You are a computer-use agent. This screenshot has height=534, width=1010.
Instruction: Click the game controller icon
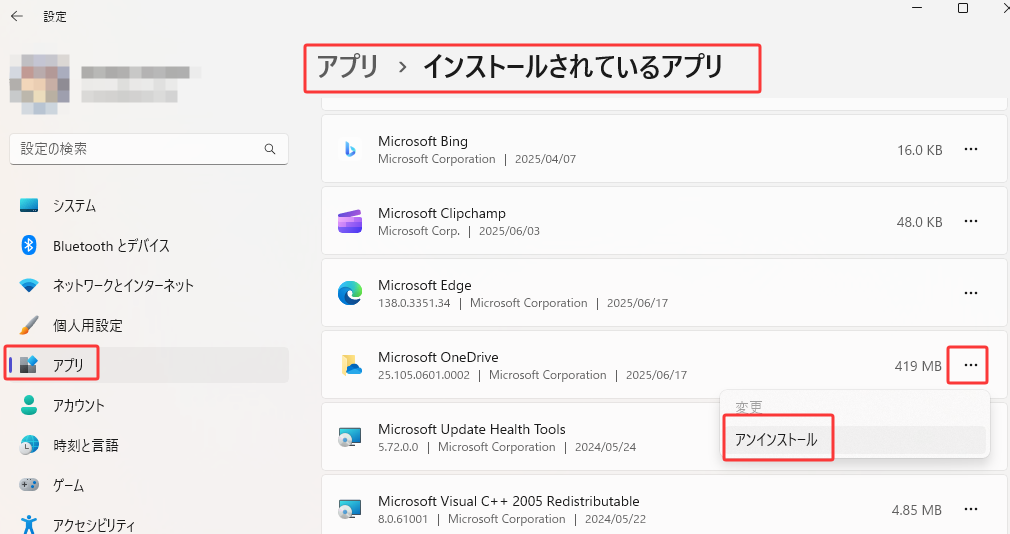pos(29,484)
